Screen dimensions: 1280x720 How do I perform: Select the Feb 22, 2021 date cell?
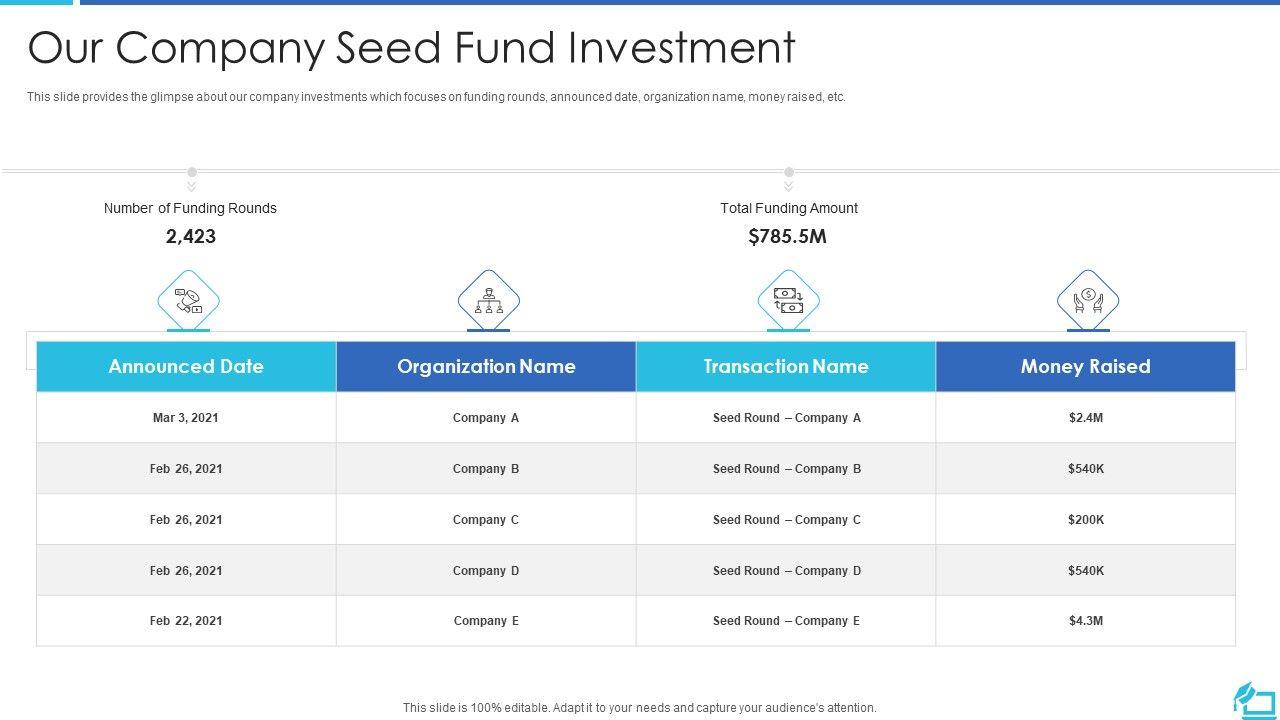point(186,621)
